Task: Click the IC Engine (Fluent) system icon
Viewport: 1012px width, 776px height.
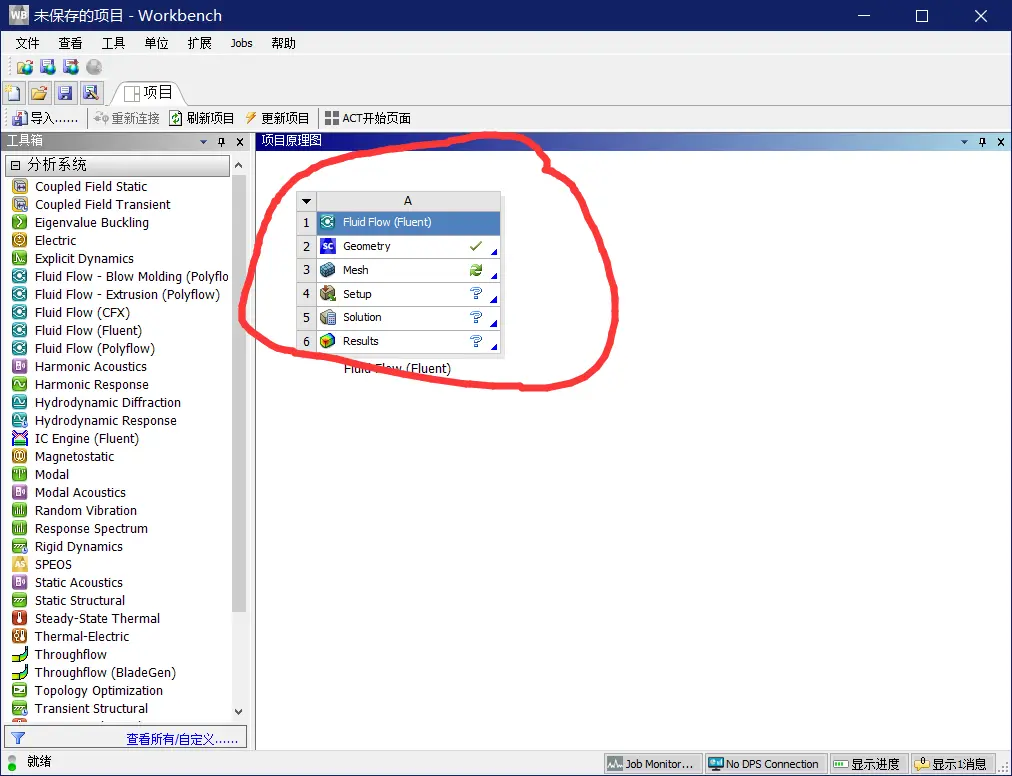Action: (20, 438)
